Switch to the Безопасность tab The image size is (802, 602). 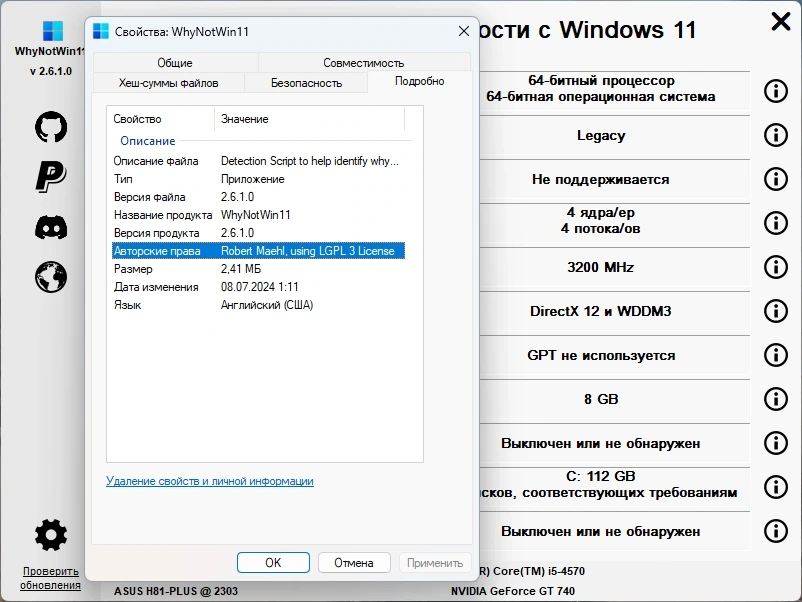coord(306,83)
